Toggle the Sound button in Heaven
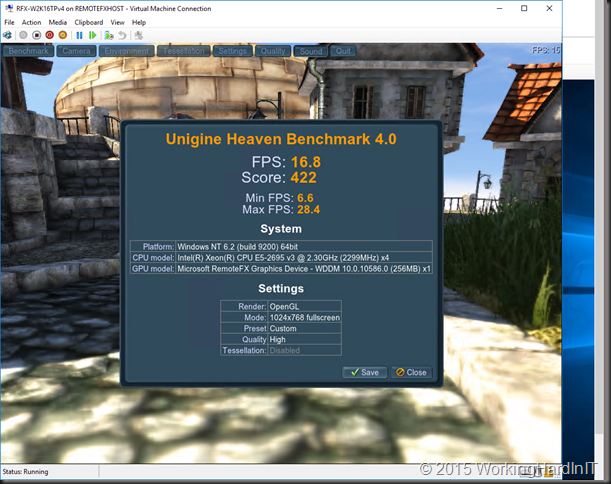 (311, 51)
